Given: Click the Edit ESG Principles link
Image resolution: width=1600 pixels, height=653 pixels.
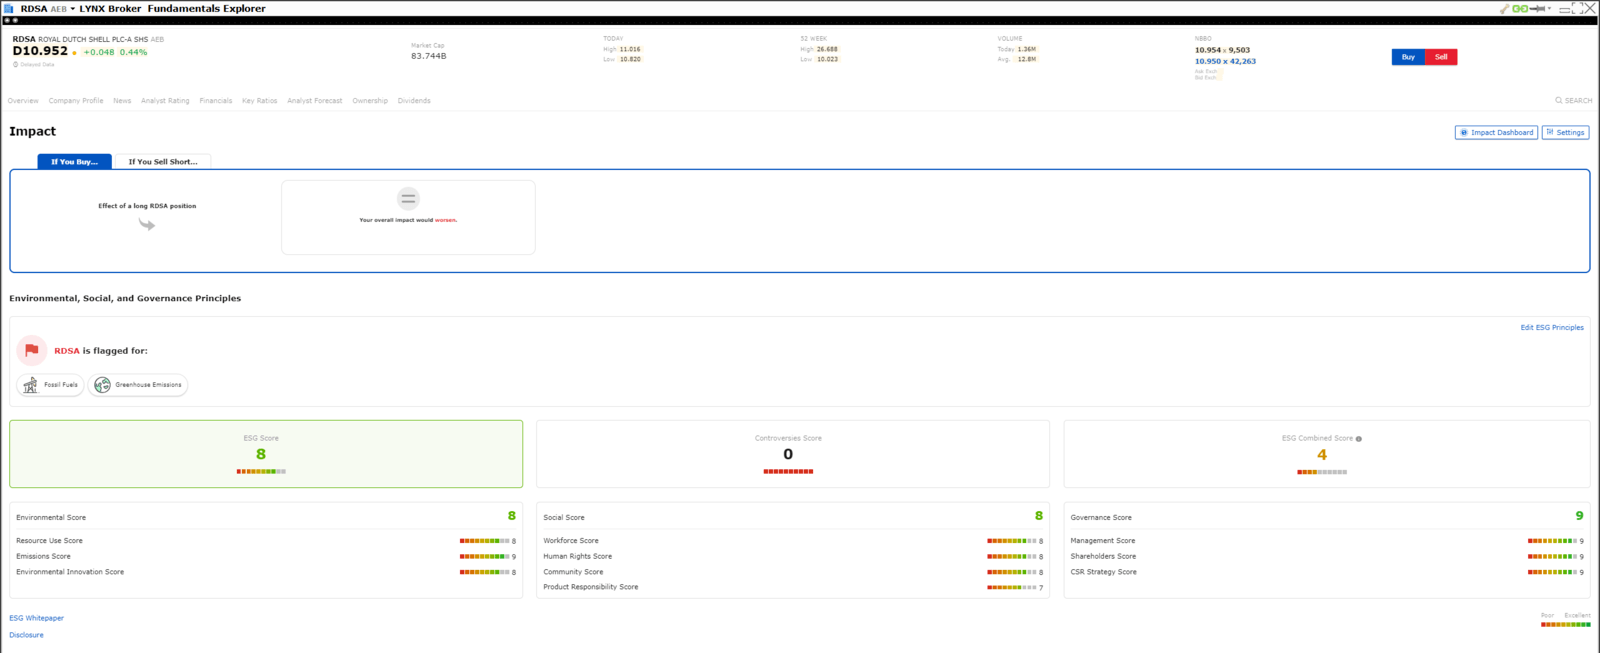Looking at the screenshot, I should (x=1552, y=327).
